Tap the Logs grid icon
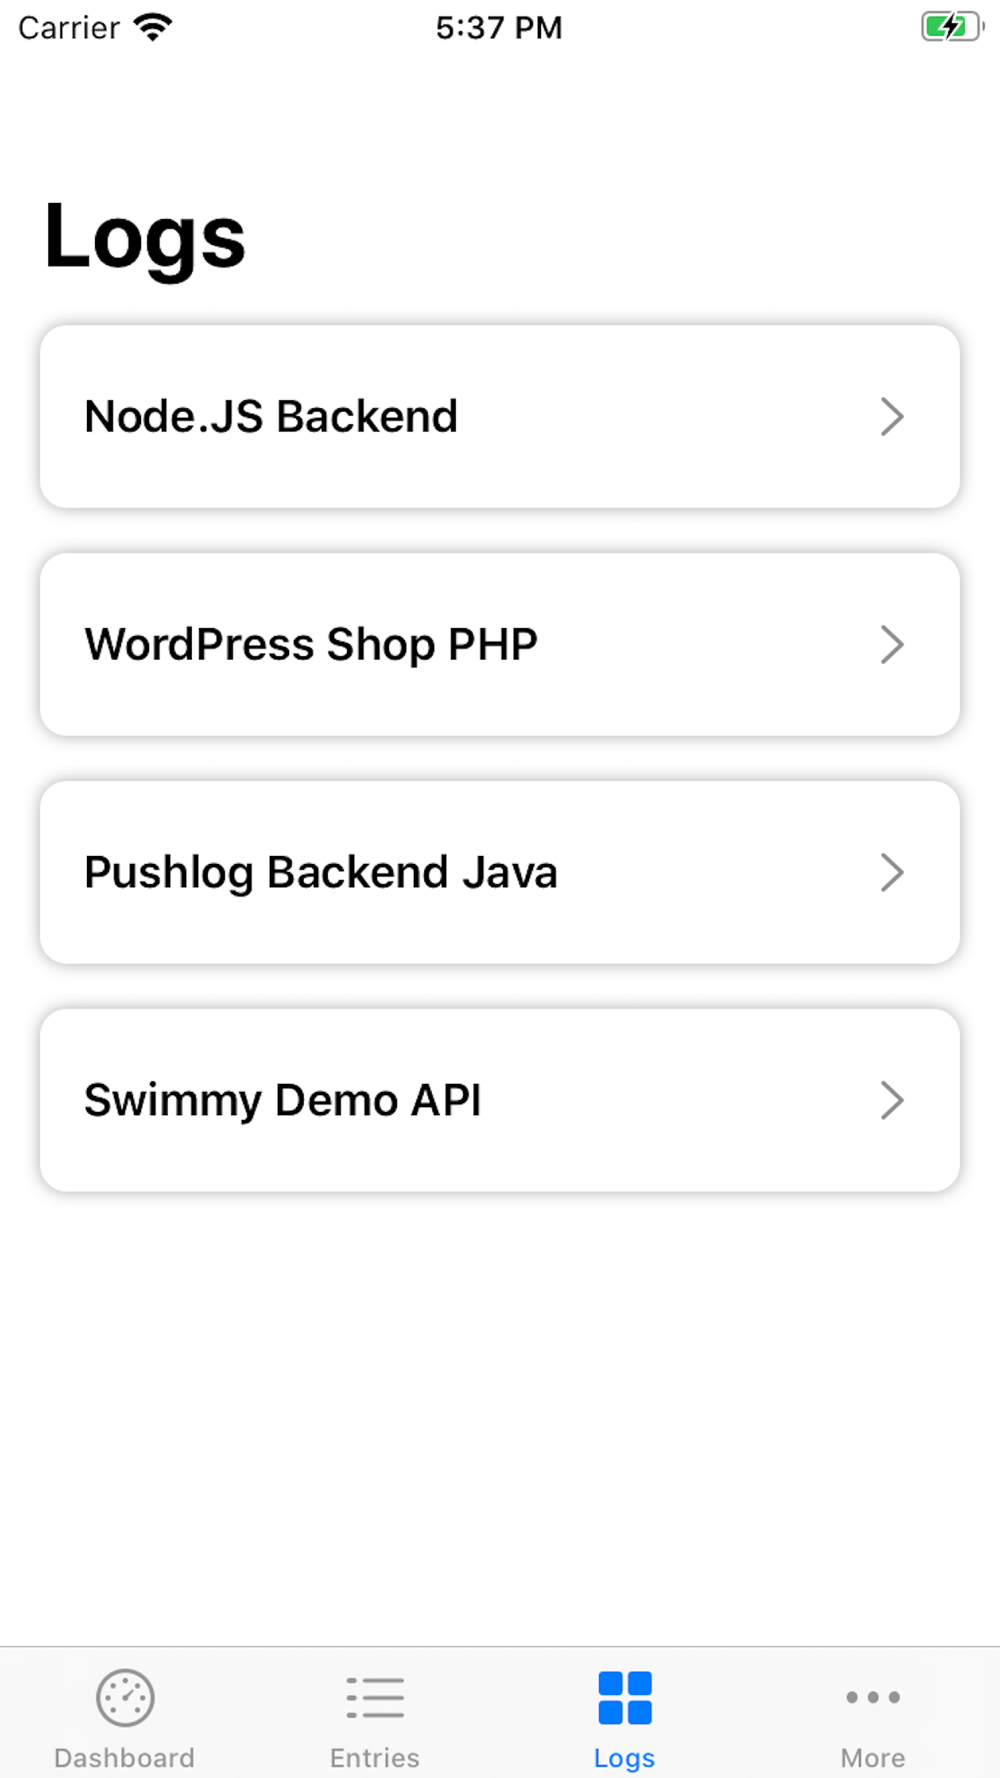Viewport: 1000px width, 1778px height. click(625, 1697)
